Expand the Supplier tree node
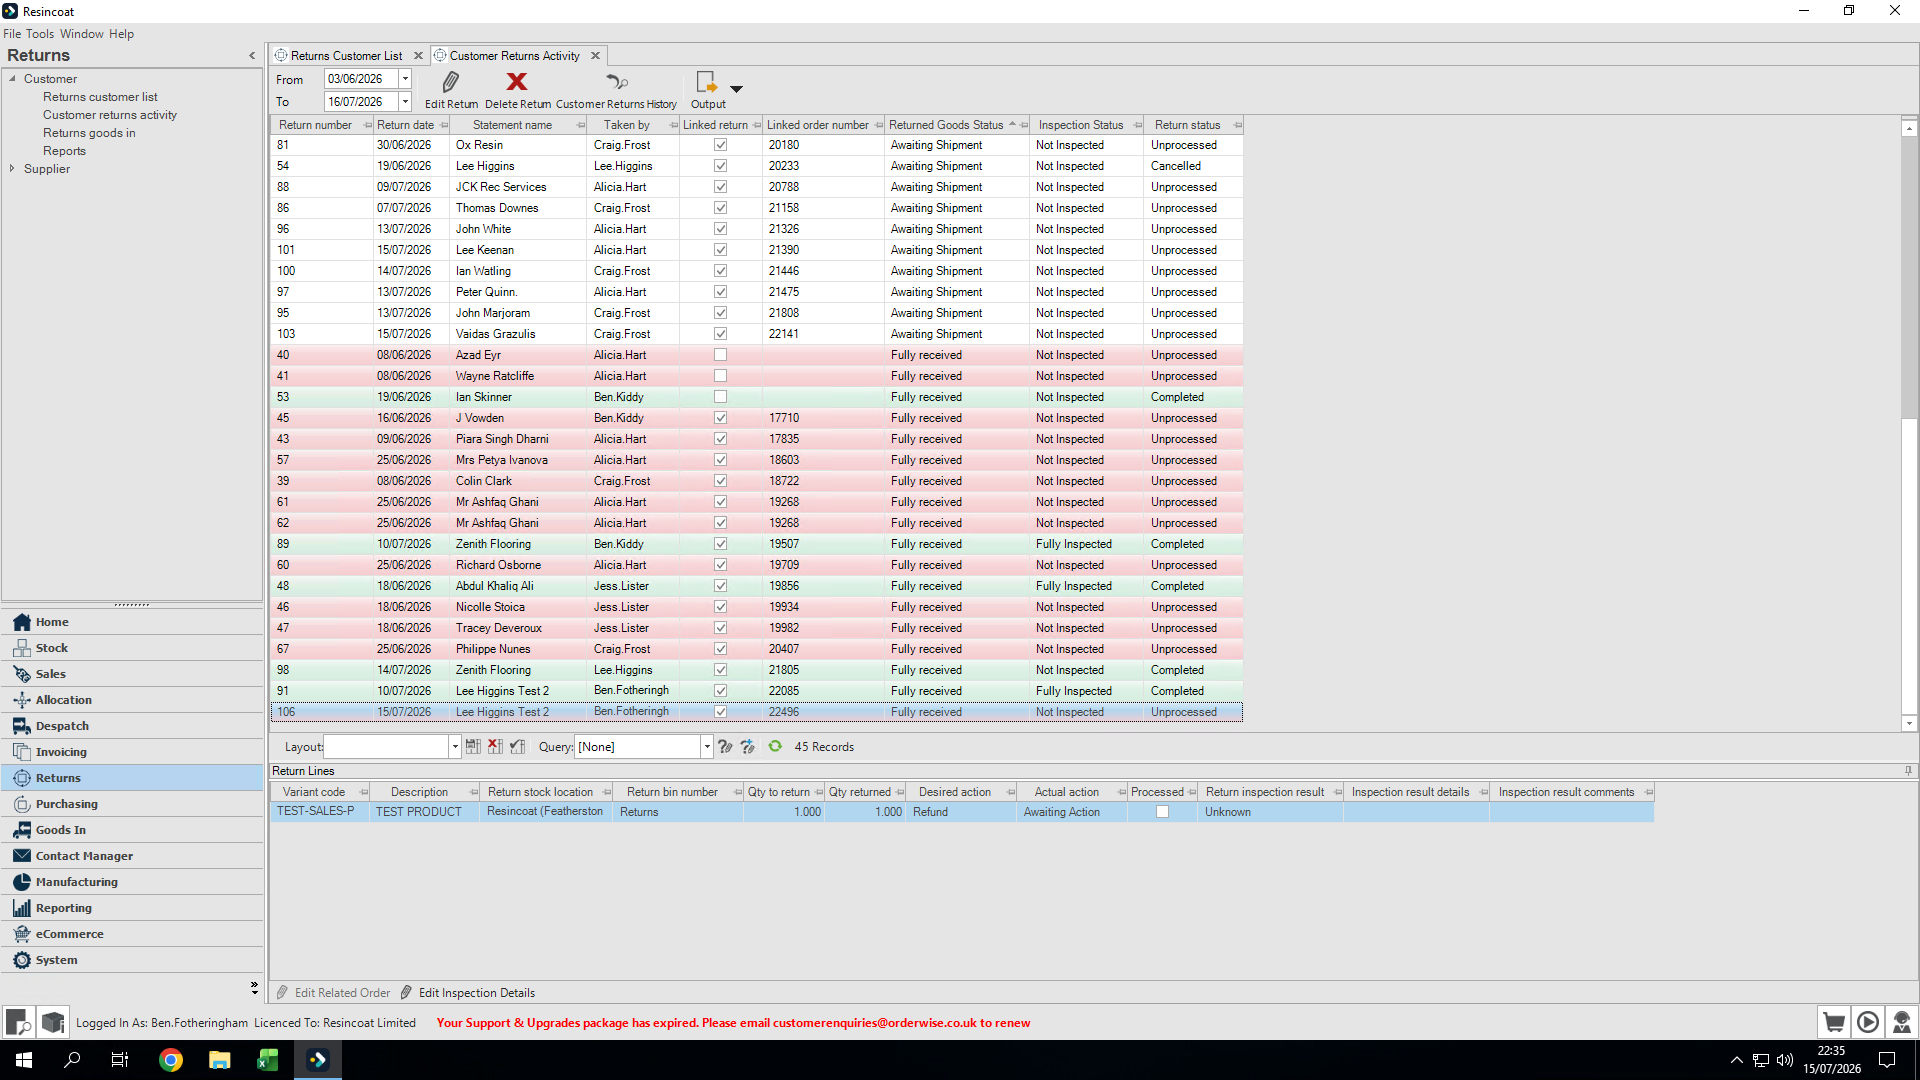The height and width of the screenshot is (1080, 1920). pos(12,169)
